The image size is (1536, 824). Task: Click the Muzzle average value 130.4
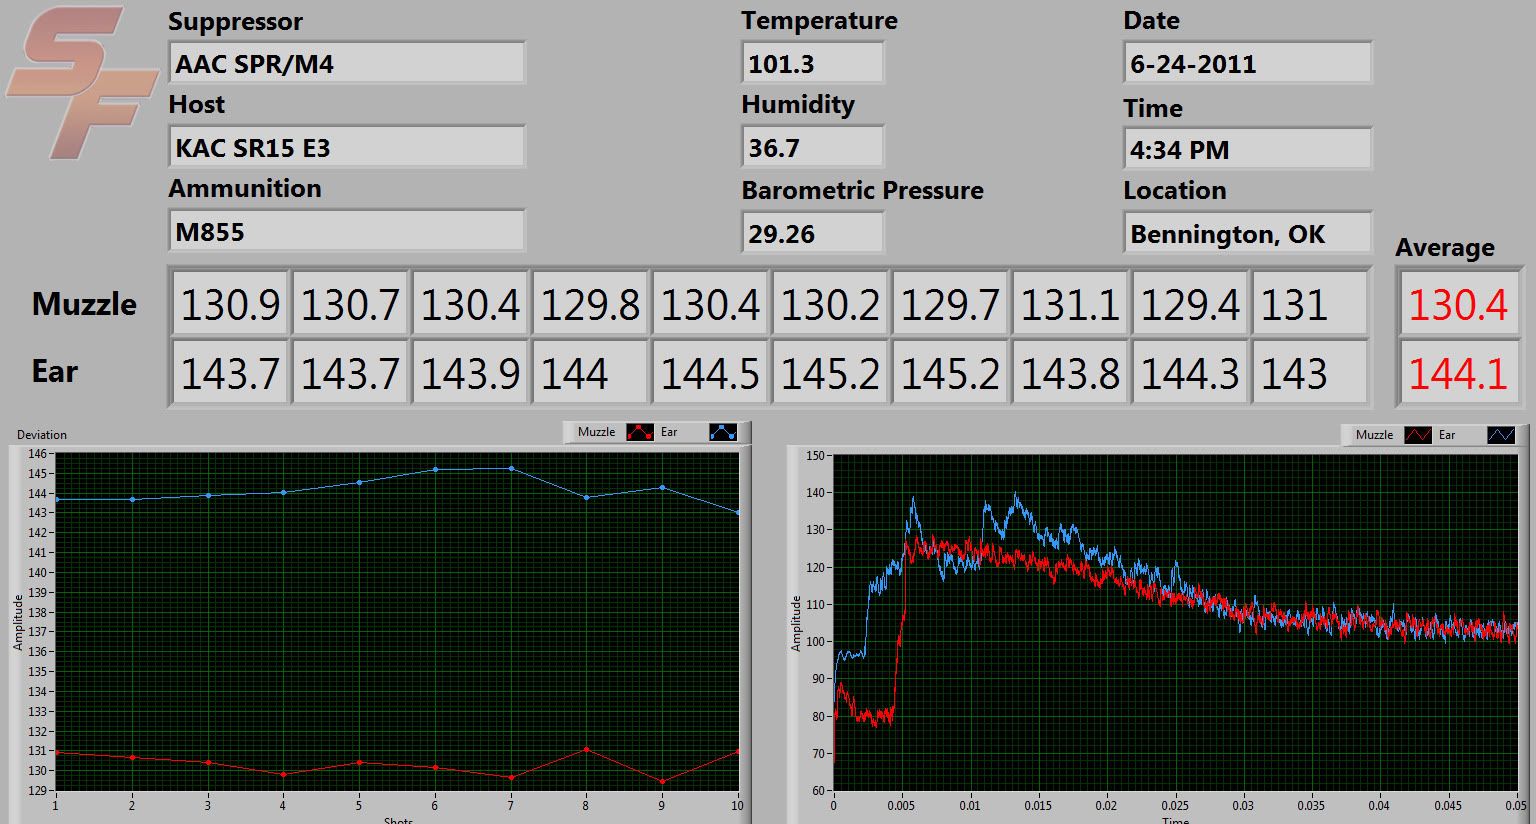coord(1458,304)
